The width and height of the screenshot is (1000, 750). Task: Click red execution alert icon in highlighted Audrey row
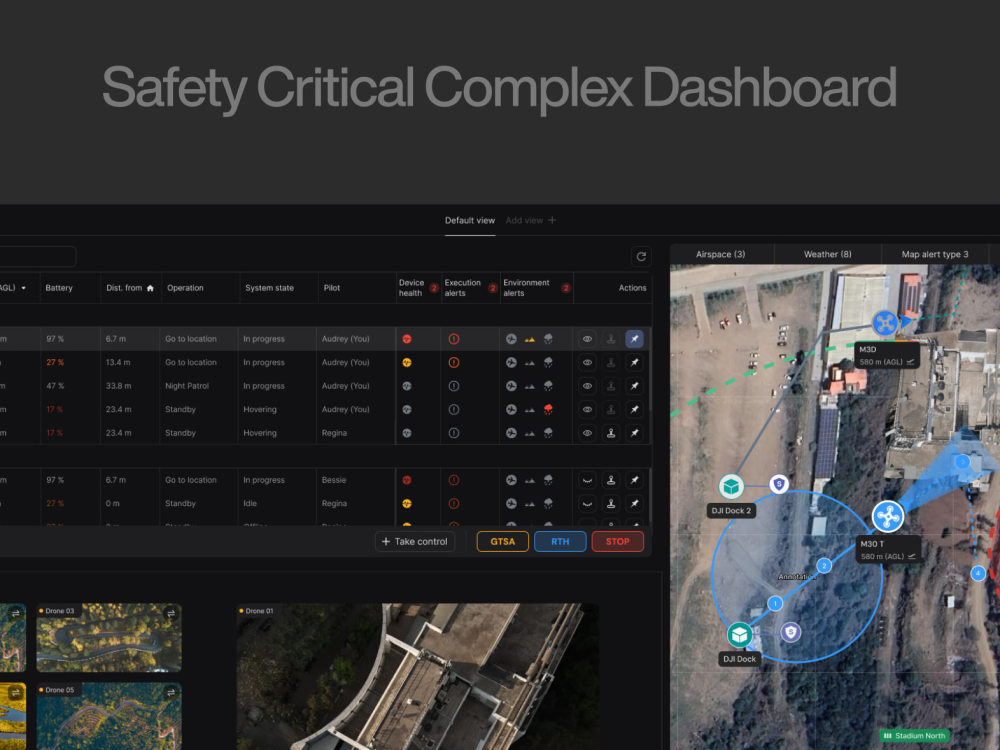point(454,339)
